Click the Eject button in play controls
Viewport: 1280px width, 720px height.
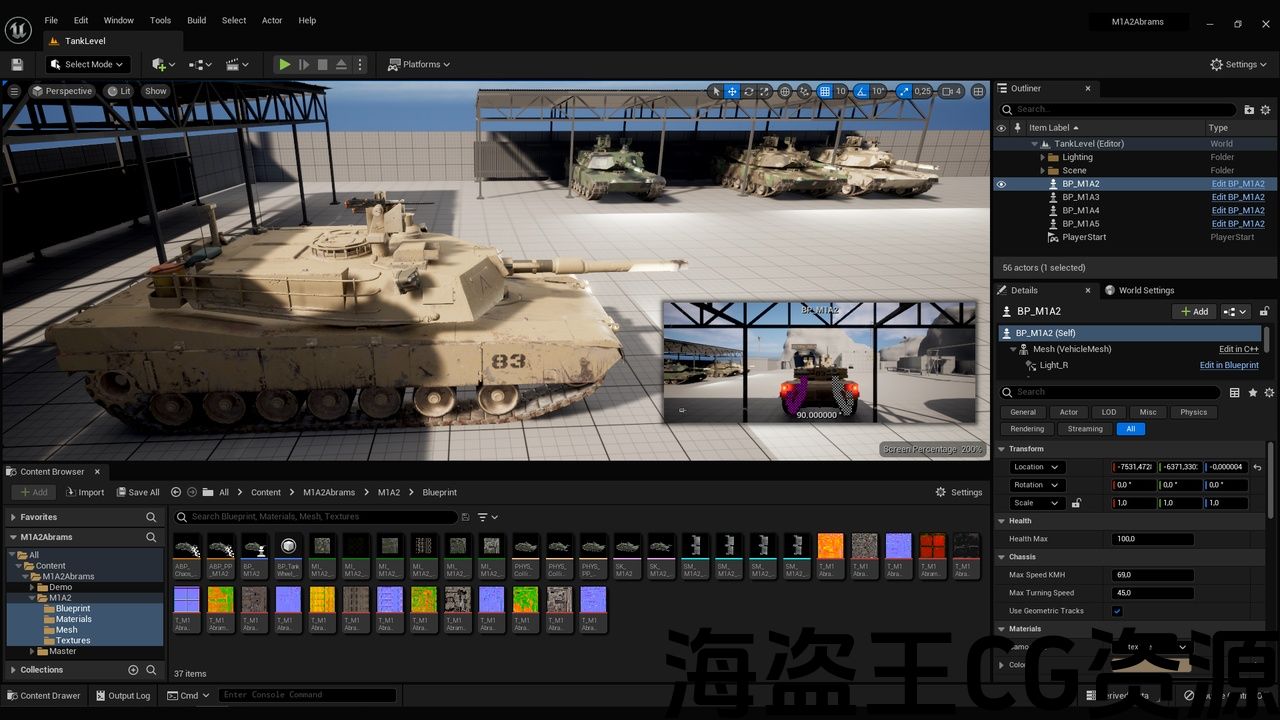[341, 64]
